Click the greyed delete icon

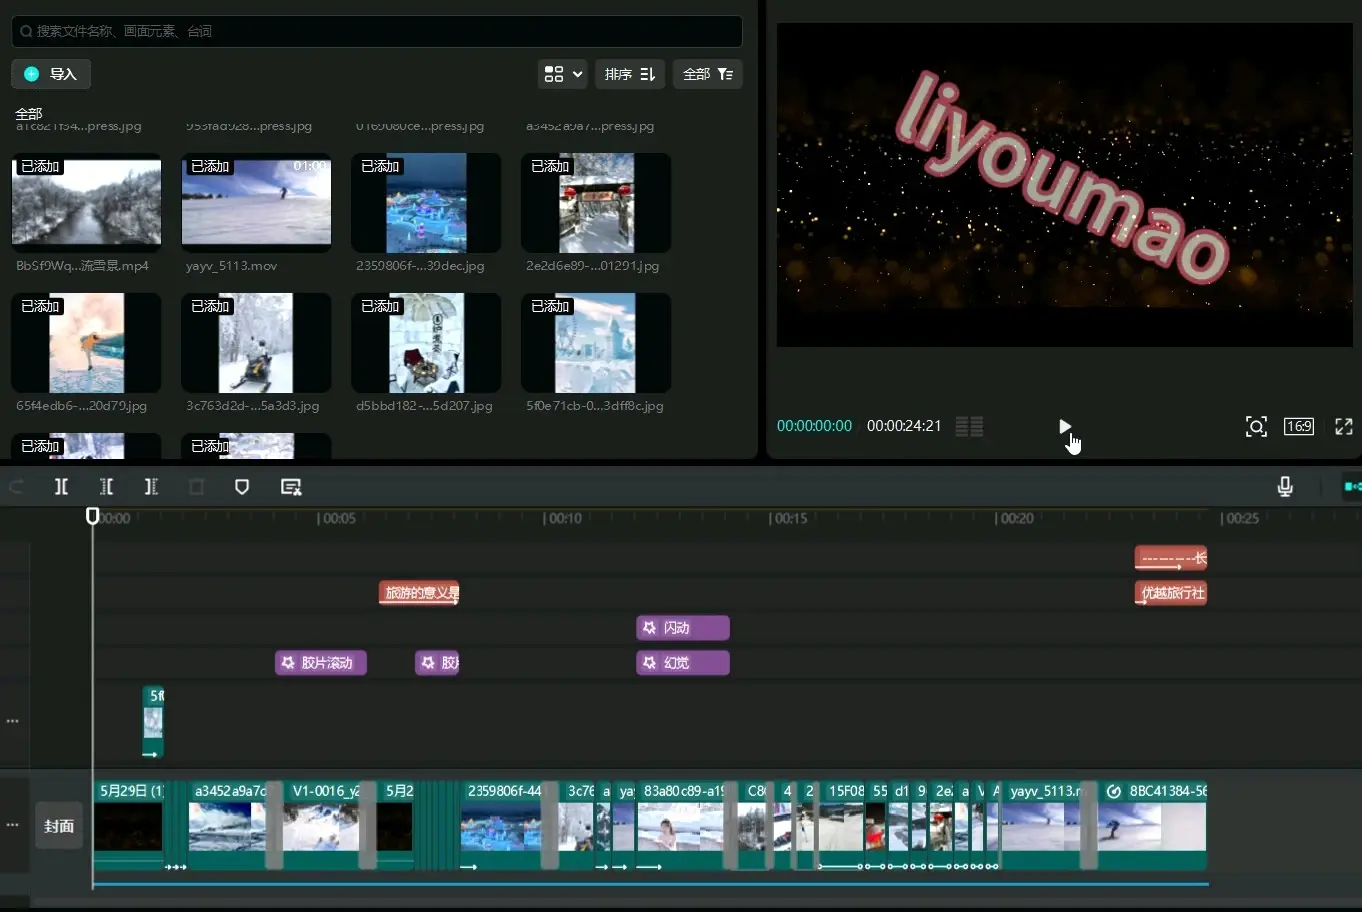(x=196, y=487)
